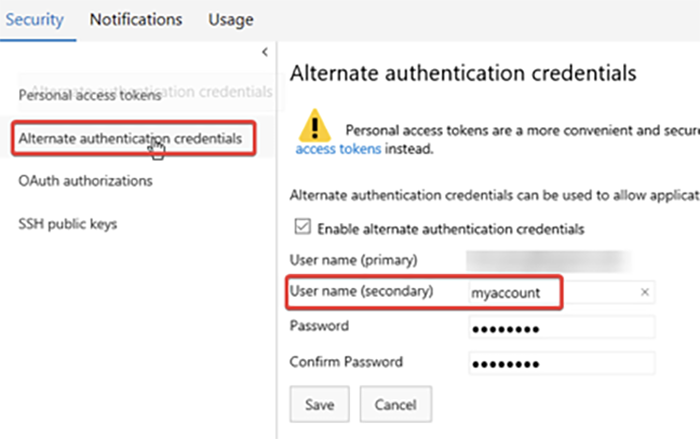The image size is (700, 439).
Task: Focus the Confirm Password field
Action: [560, 363]
